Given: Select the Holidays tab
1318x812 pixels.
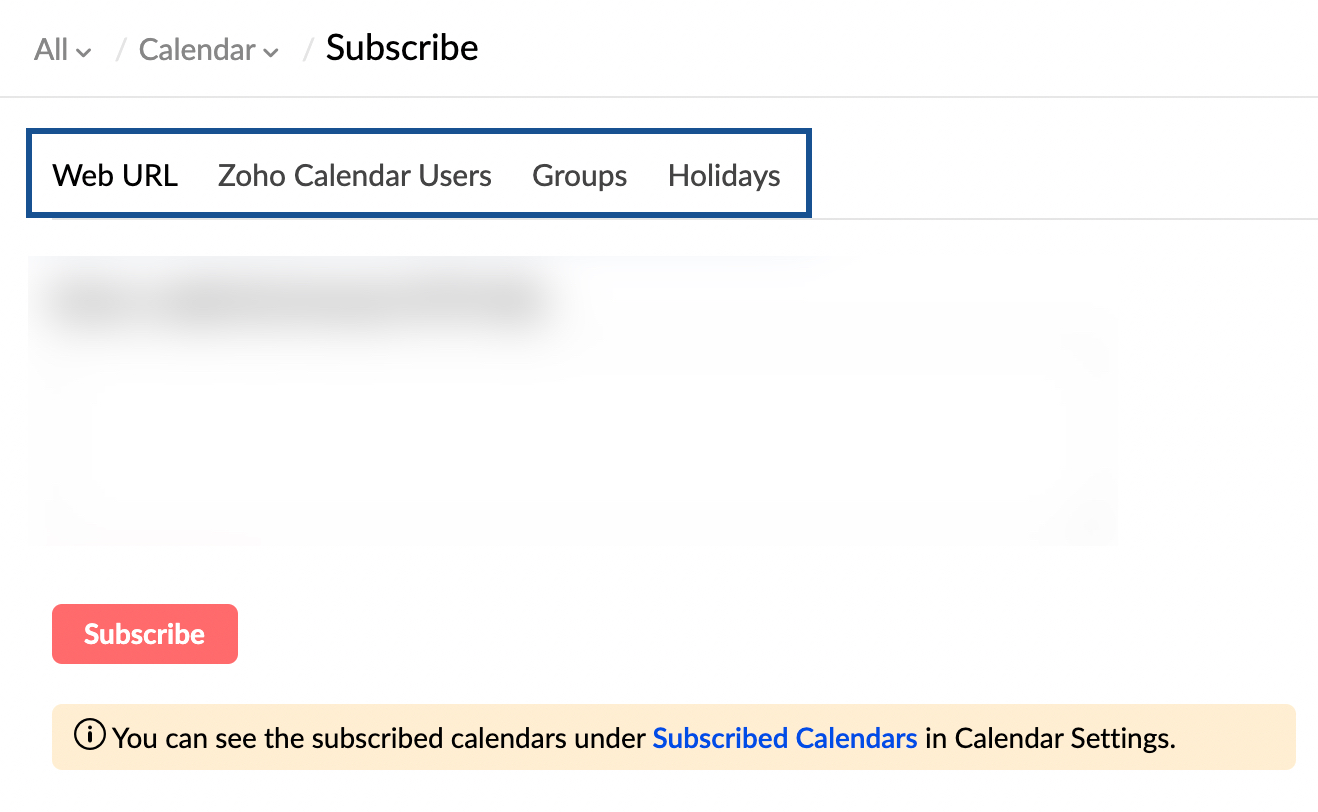Looking at the screenshot, I should (723, 175).
